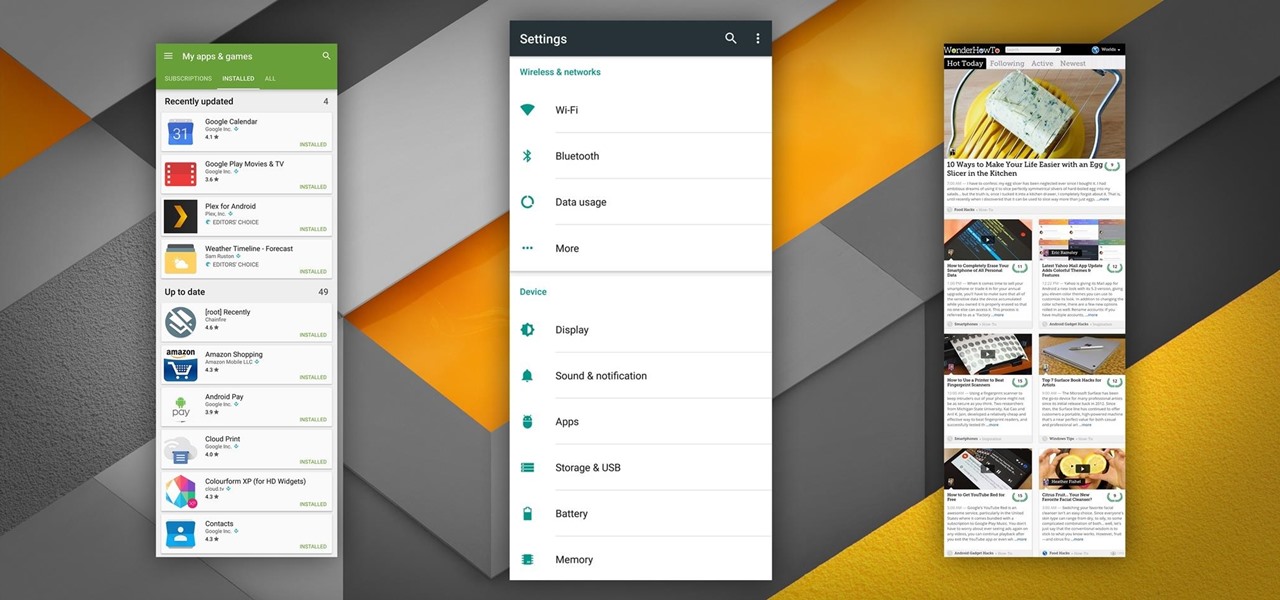Click the Sound & notification bell icon

(527, 376)
